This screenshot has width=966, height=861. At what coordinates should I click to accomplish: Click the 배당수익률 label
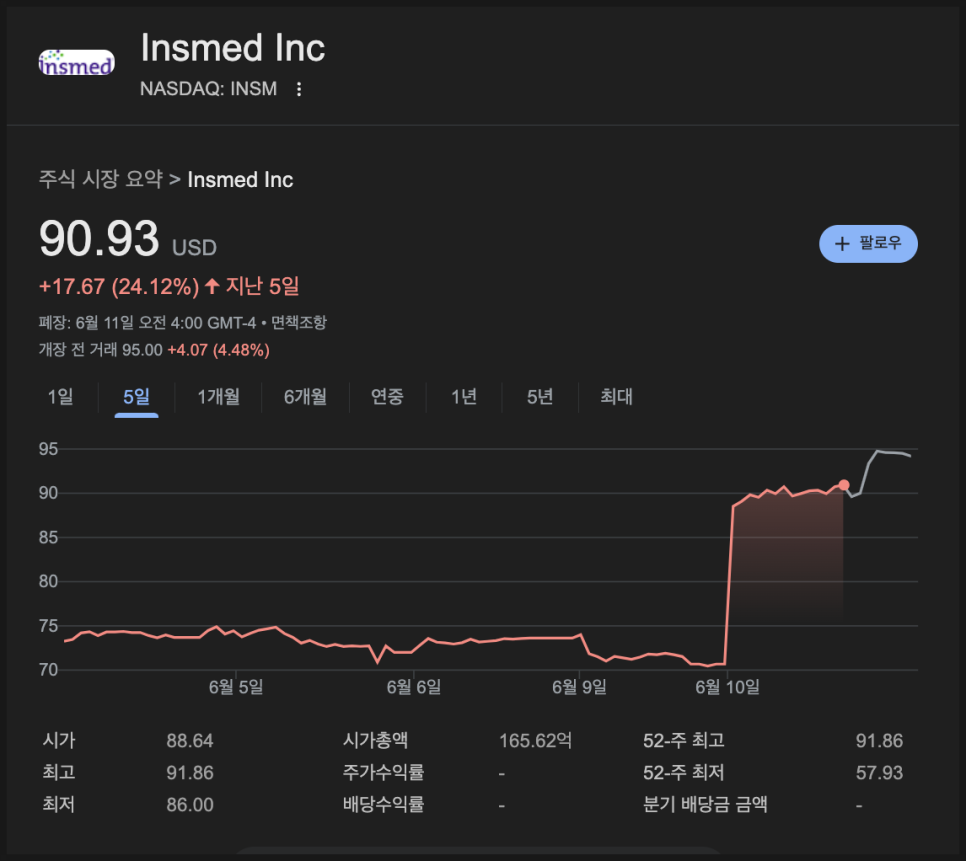point(383,805)
